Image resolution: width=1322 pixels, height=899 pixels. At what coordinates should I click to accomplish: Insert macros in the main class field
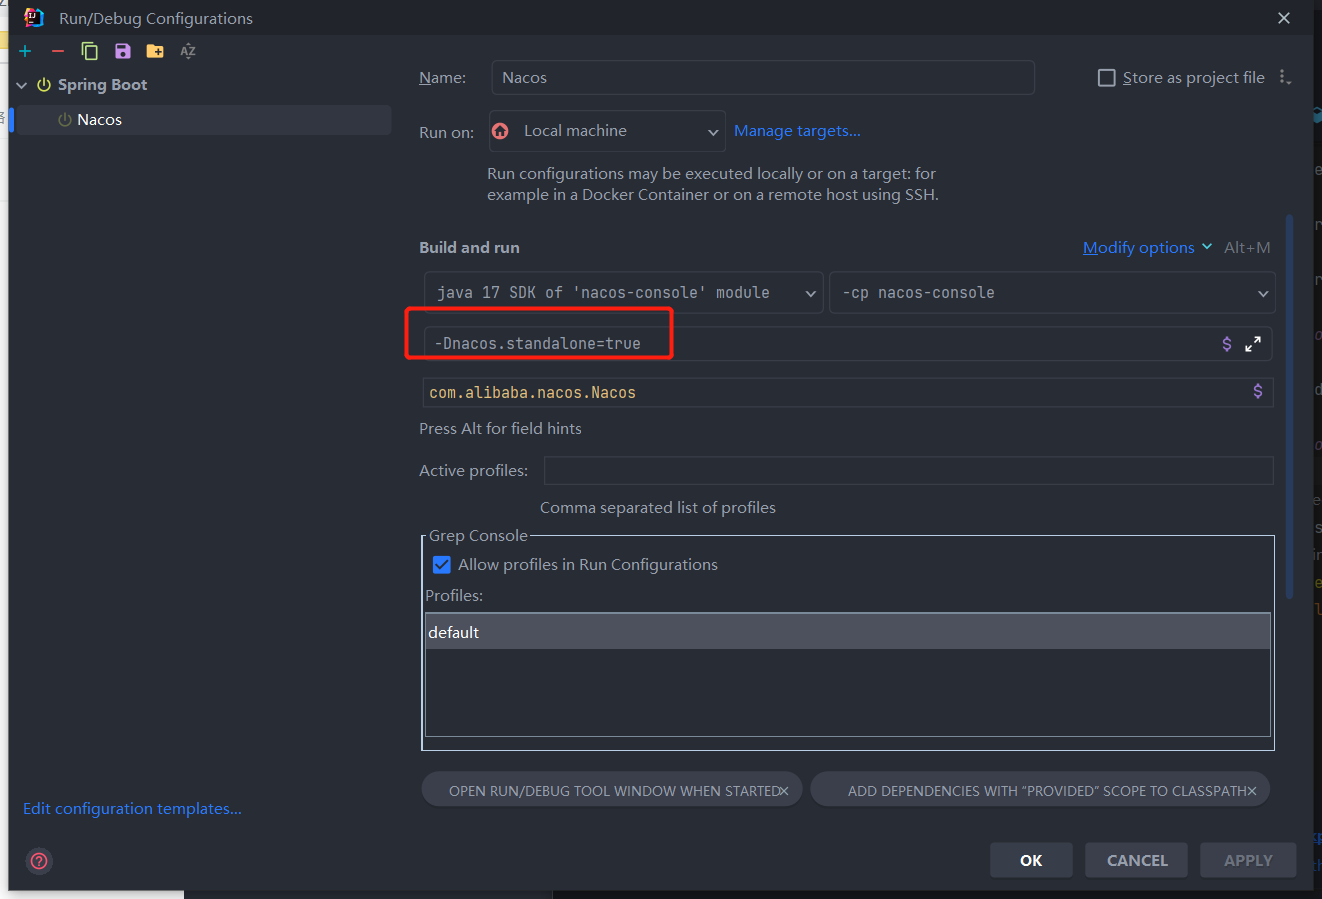pyautogui.click(x=1258, y=392)
